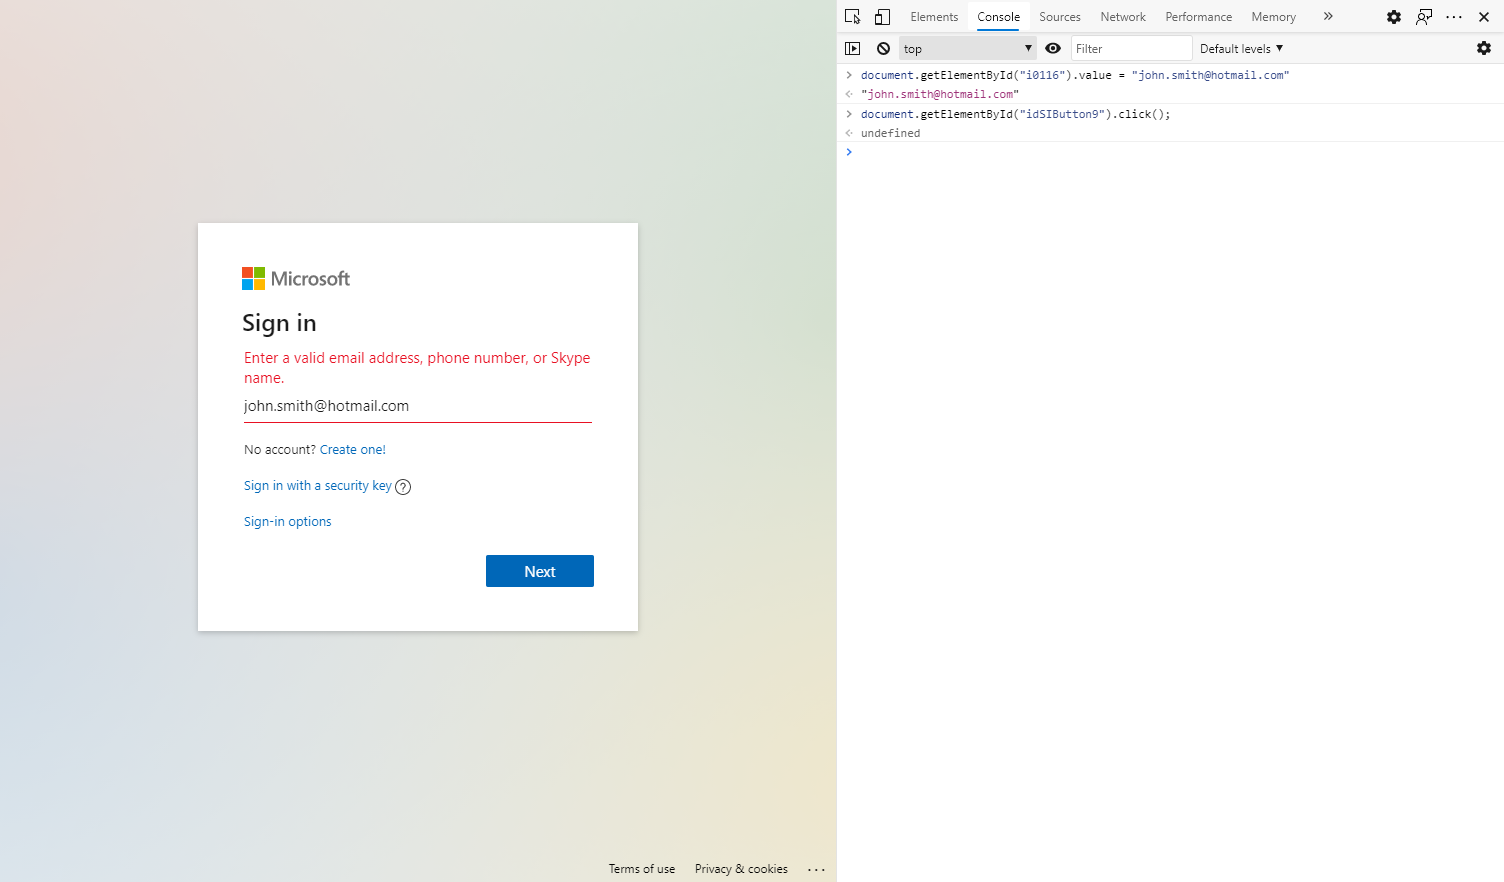Open the security key help icon
This screenshot has width=1504, height=882.
(402, 486)
